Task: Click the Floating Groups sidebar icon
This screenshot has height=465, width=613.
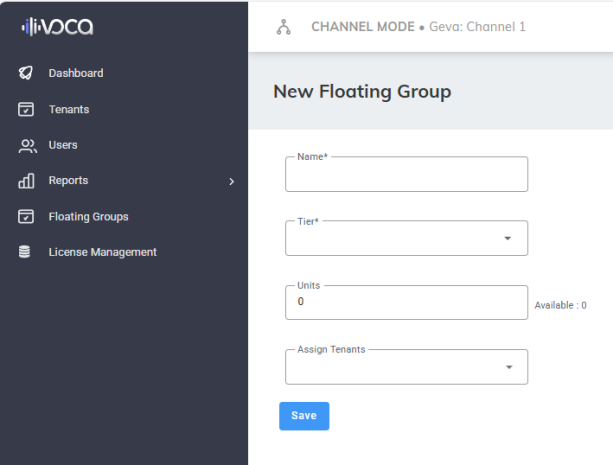Action: click(x=27, y=216)
